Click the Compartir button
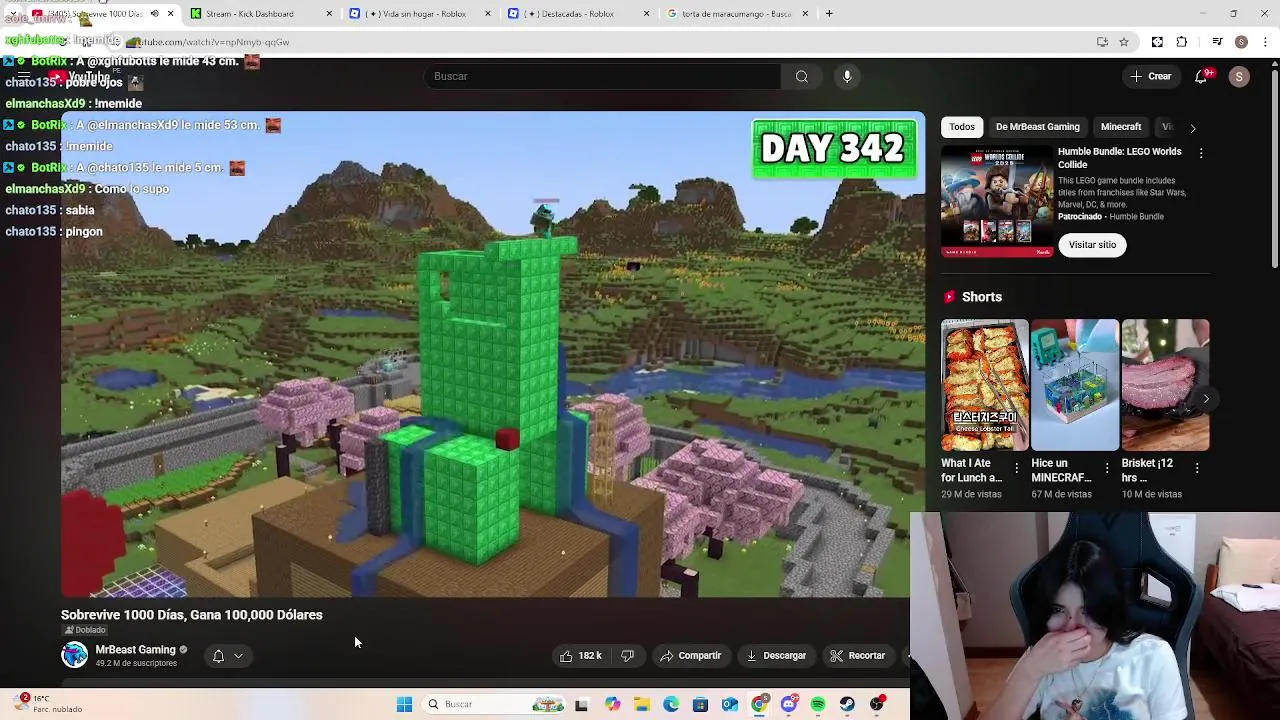Viewport: 1280px width, 720px height. click(x=690, y=656)
